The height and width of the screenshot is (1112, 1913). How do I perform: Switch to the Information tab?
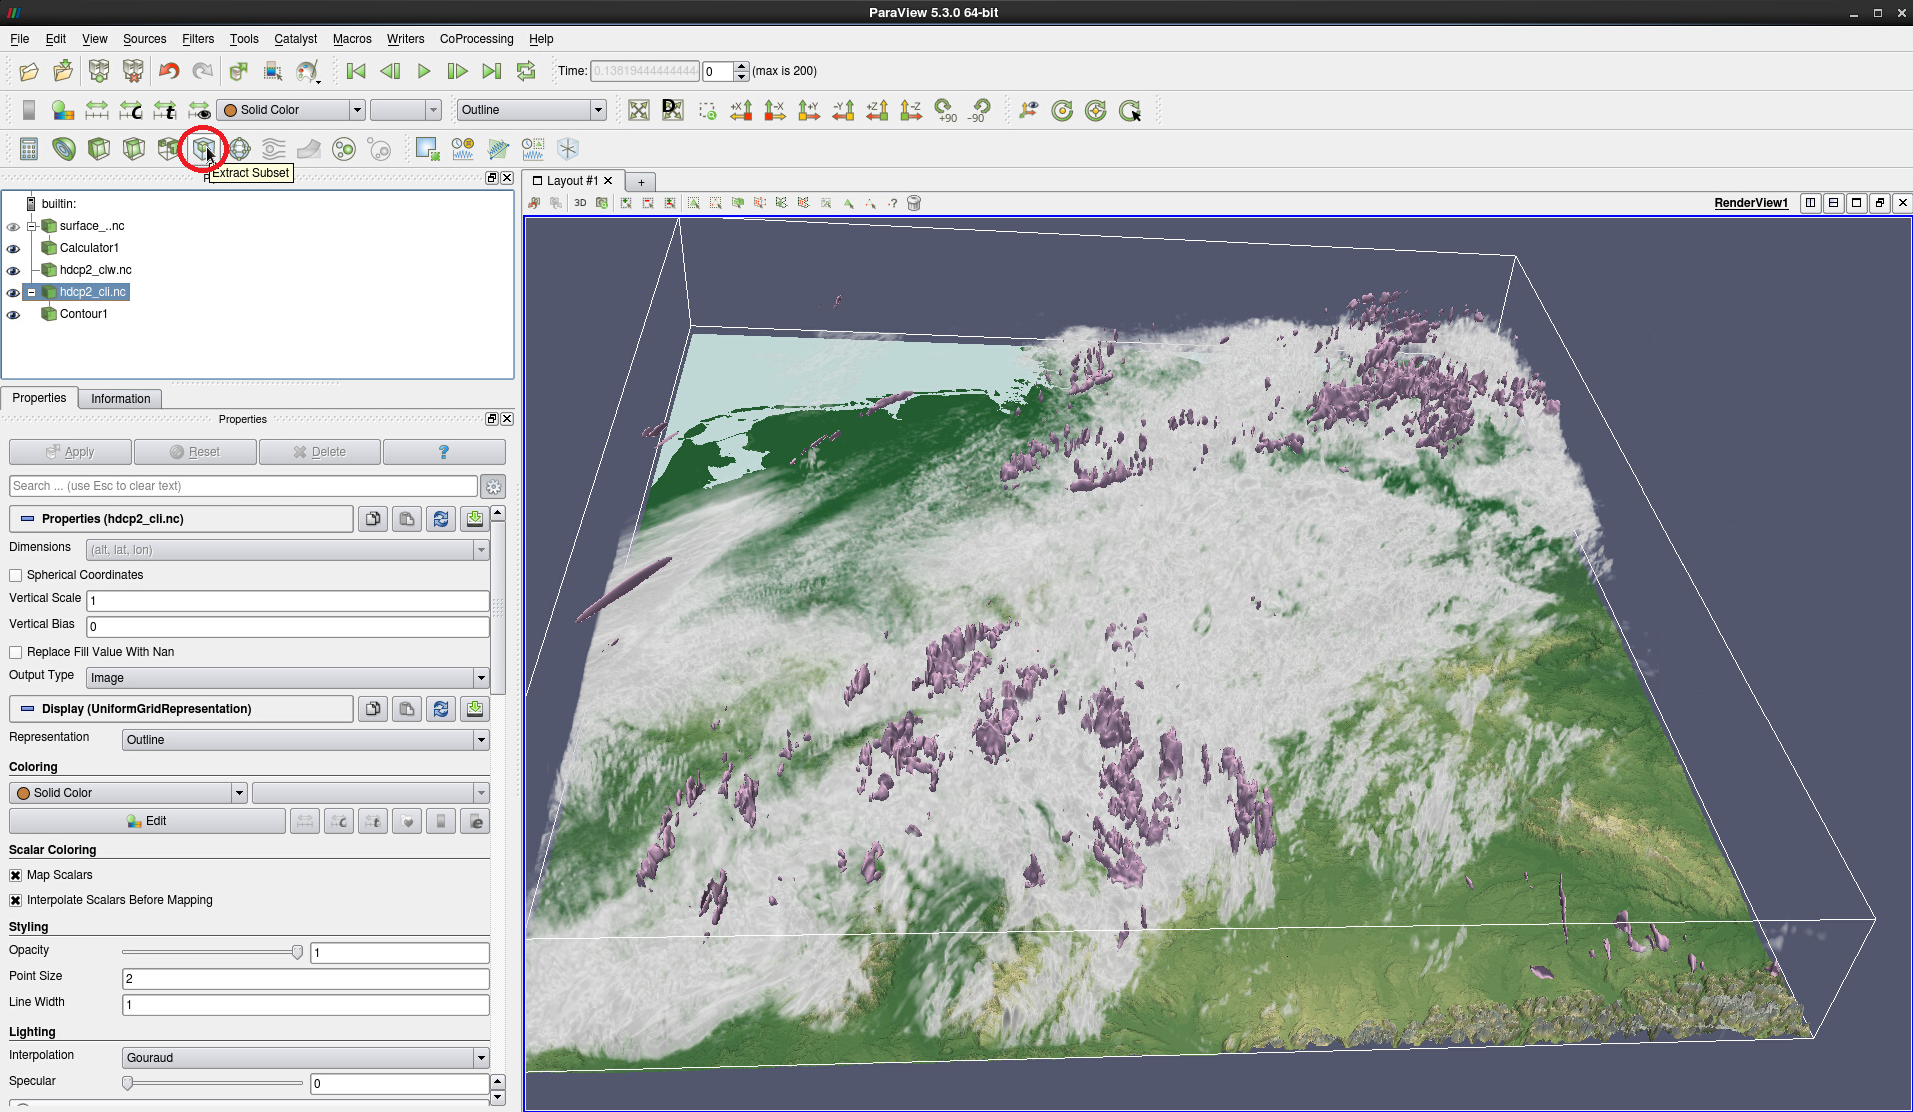click(x=120, y=399)
